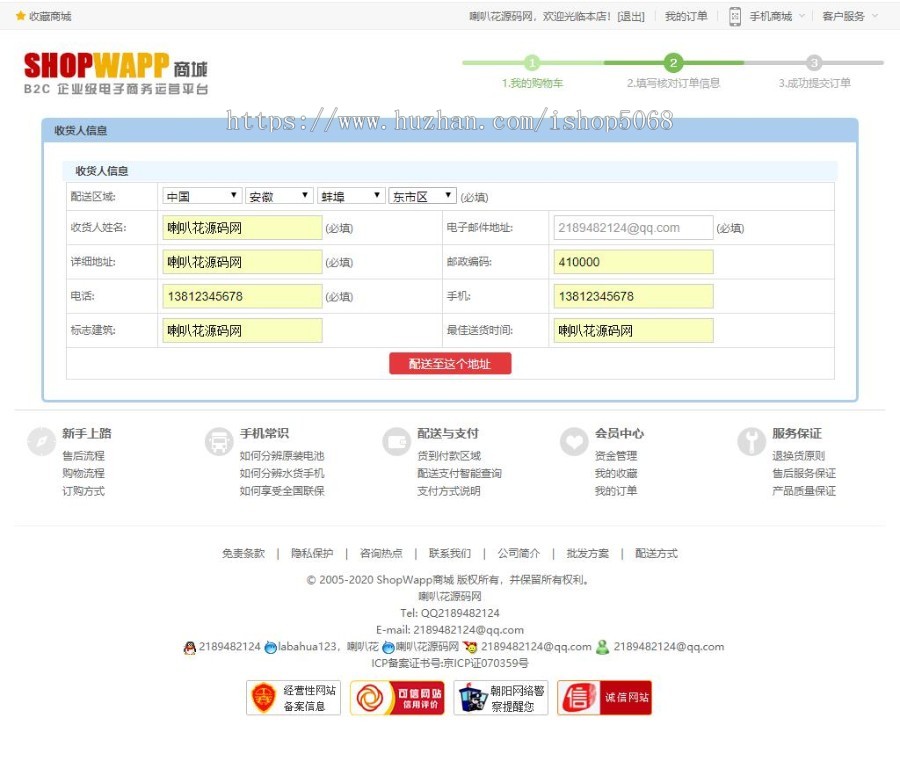Open the country dropdown showing 中国
Viewport: 900px width, 776px height.
coord(201,196)
